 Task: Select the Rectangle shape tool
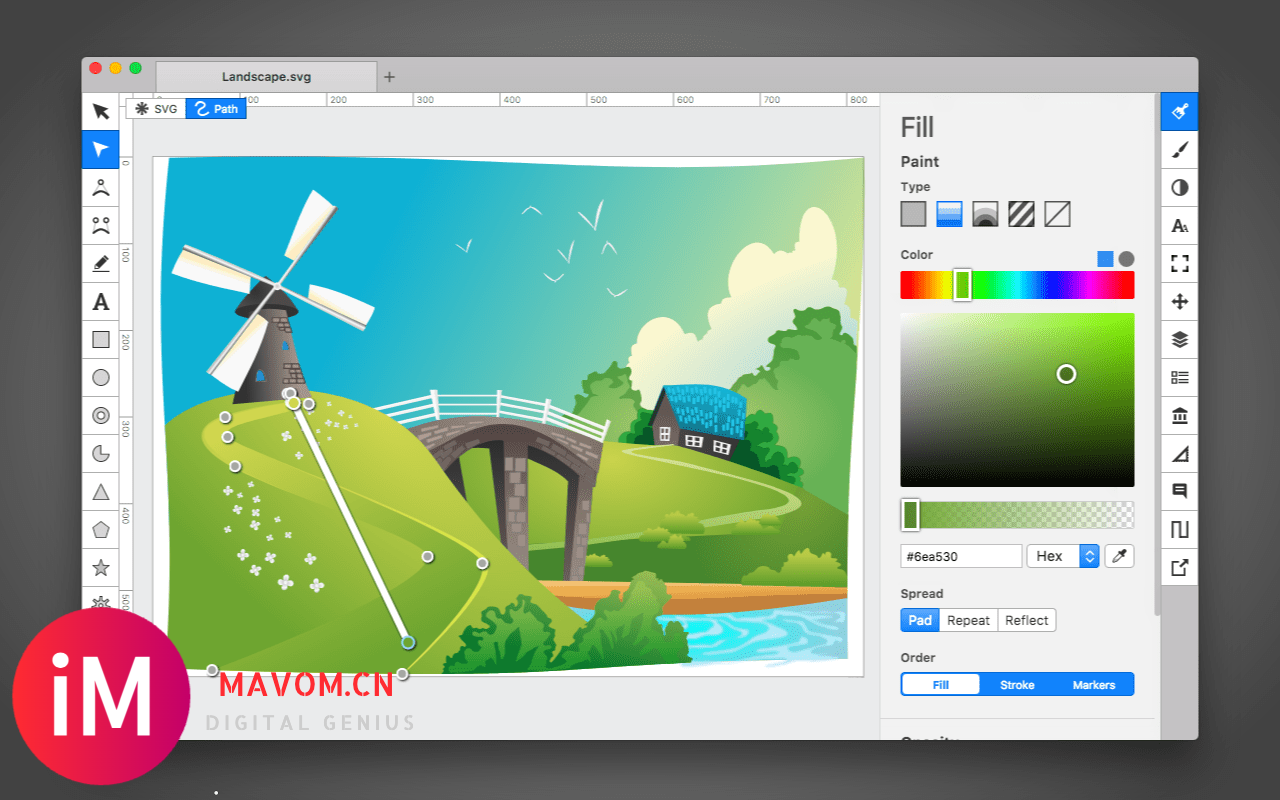point(100,339)
